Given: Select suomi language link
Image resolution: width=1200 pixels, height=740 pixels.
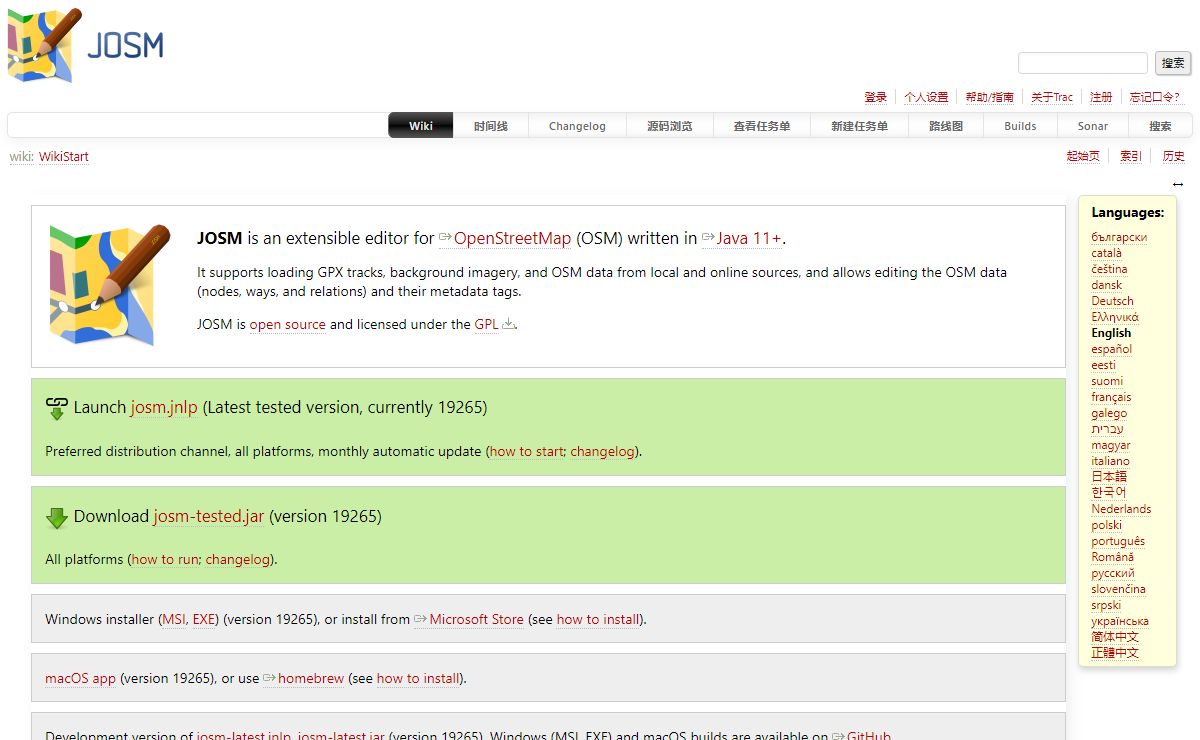Looking at the screenshot, I should point(1107,381).
